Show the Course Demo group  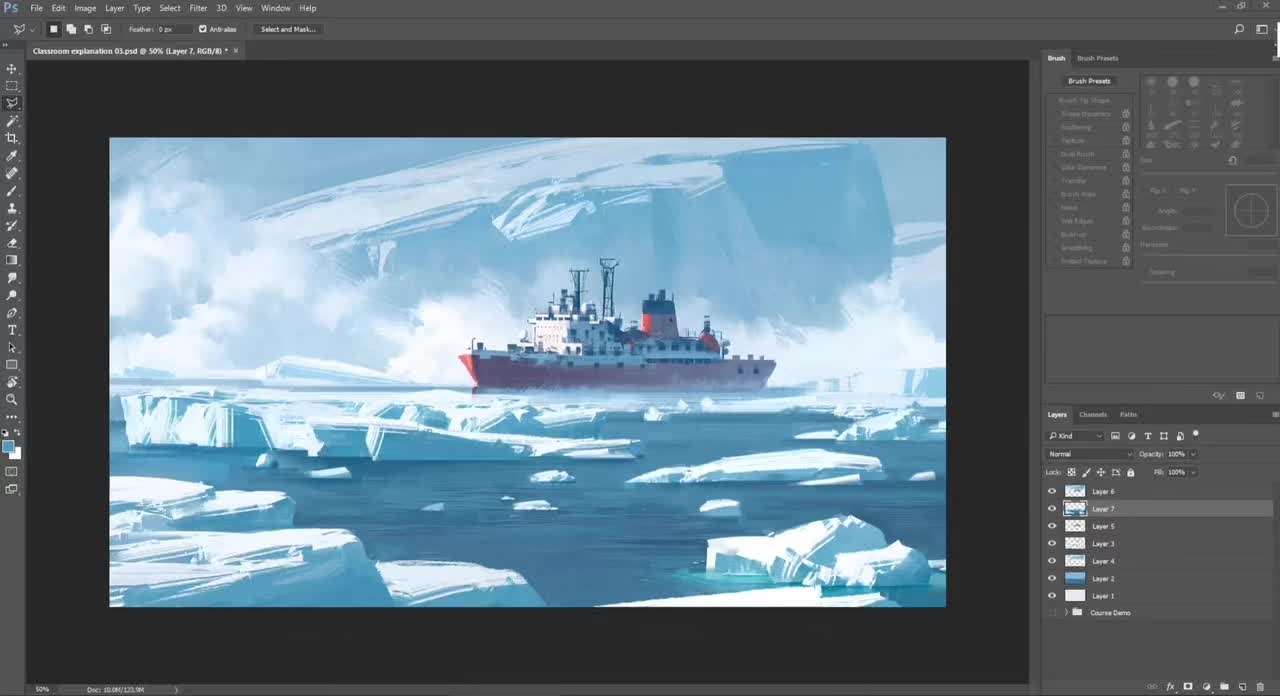pyautogui.click(x=1051, y=612)
